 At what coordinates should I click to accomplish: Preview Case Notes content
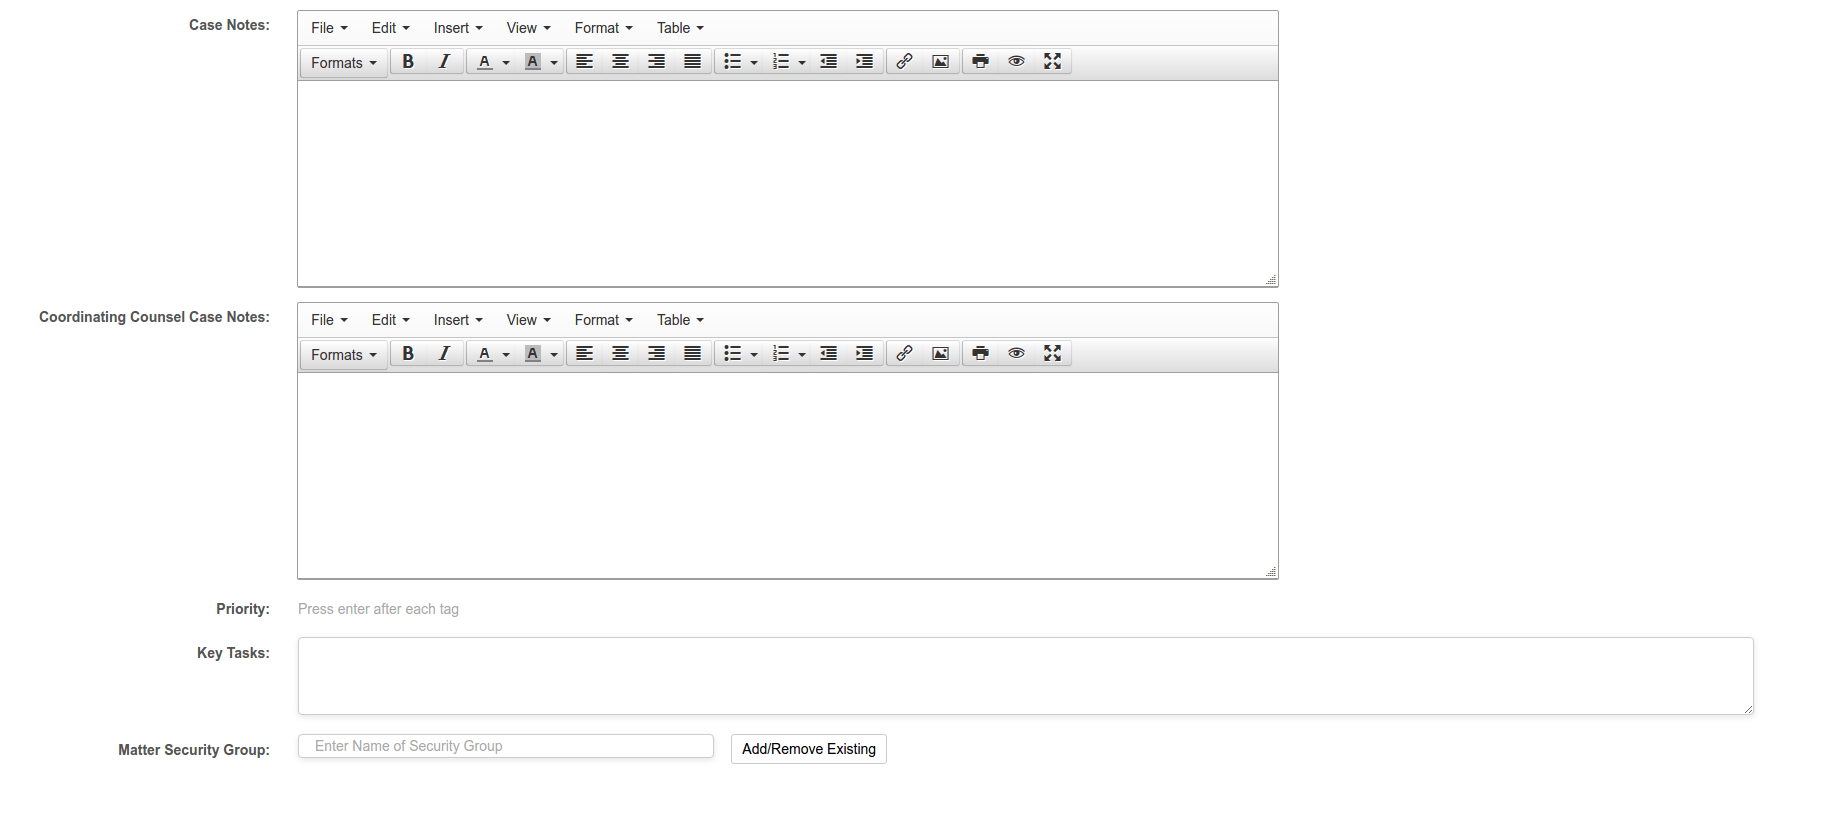1017,62
